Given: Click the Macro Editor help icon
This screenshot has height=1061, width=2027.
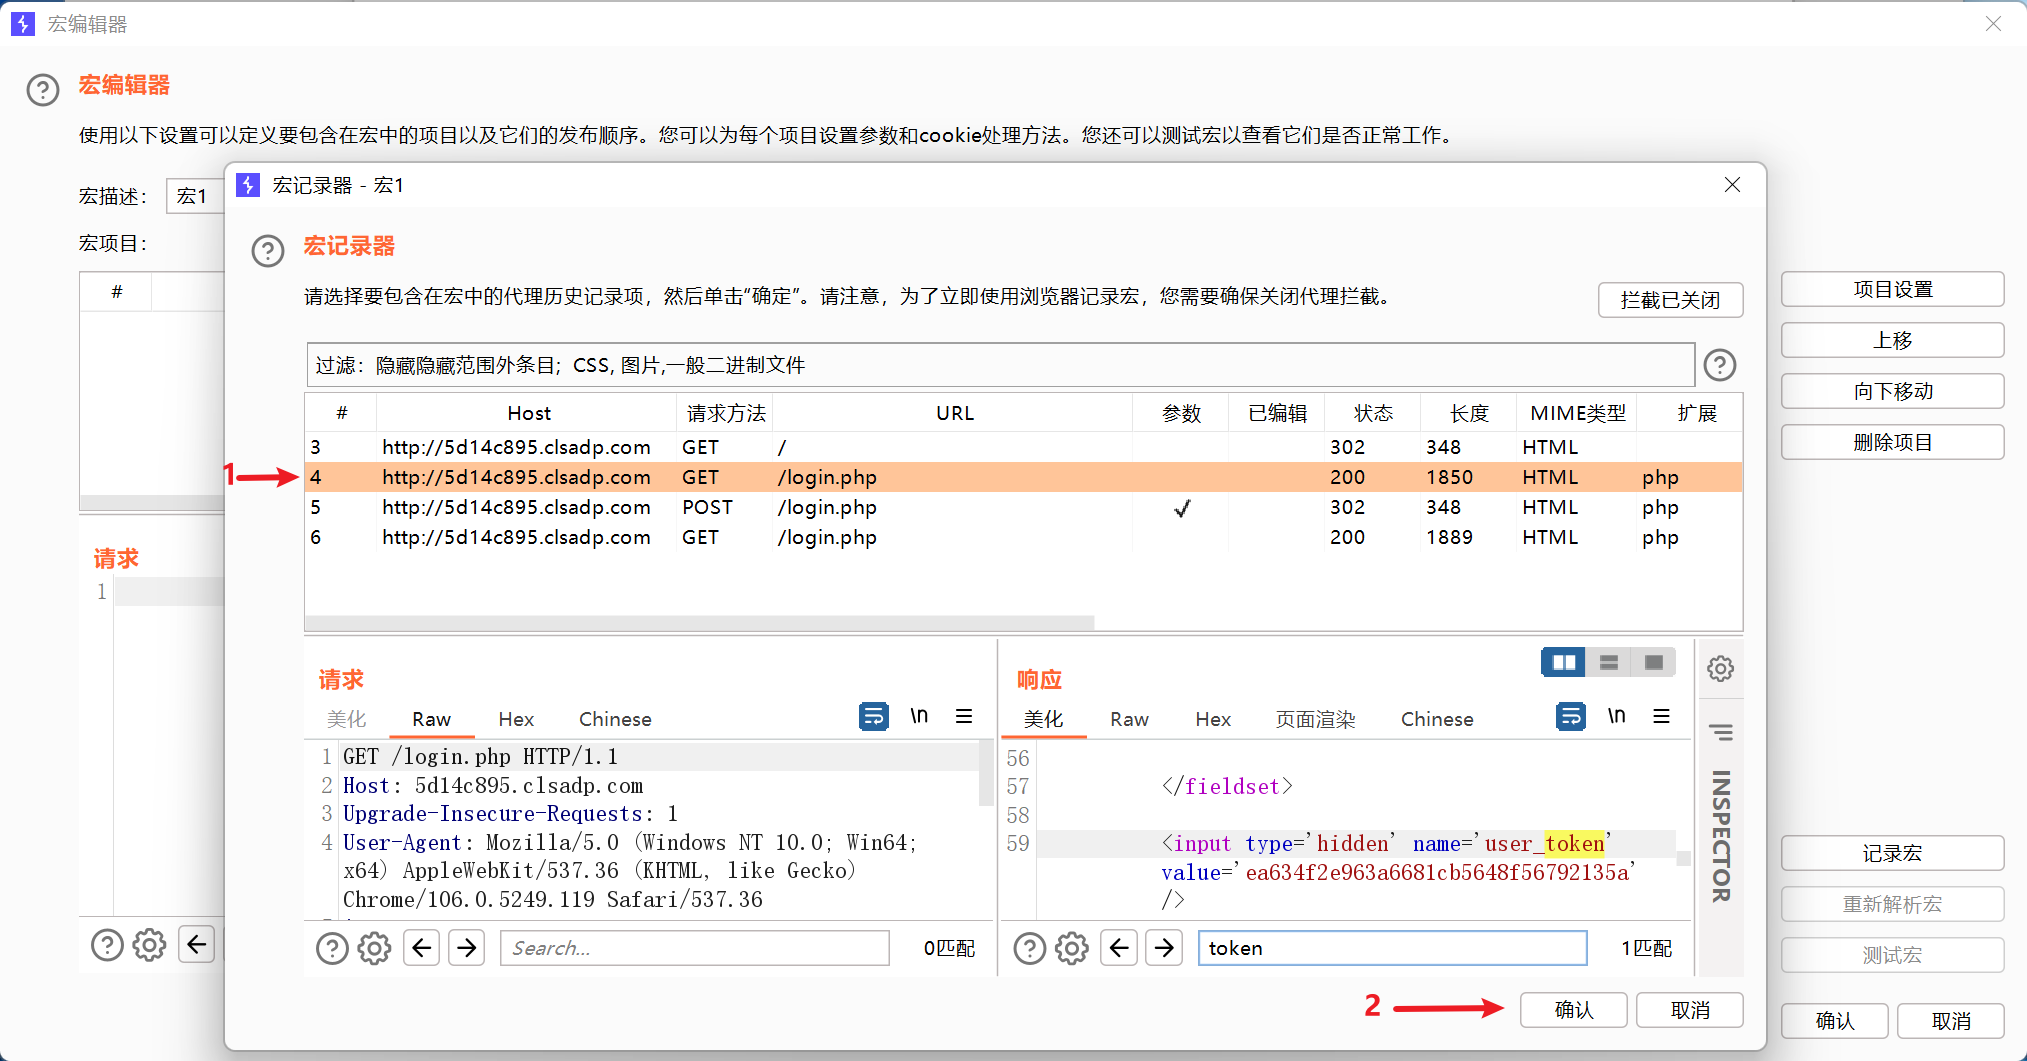Looking at the screenshot, I should click(43, 90).
